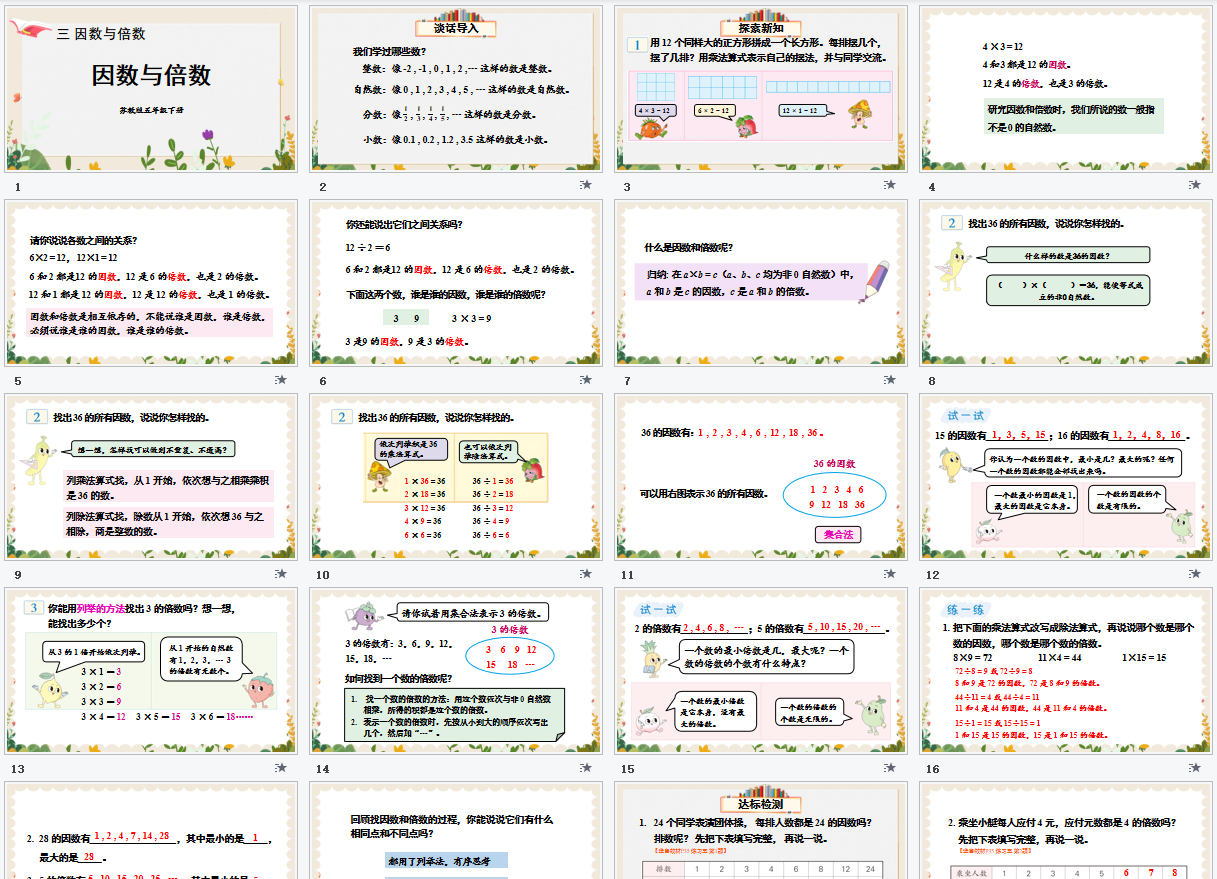The height and width of the screenshot is (879, 1217).
Task: Select slide 13 about 列举的方法 for multiples of 3
Action: [x=152, y=670]
